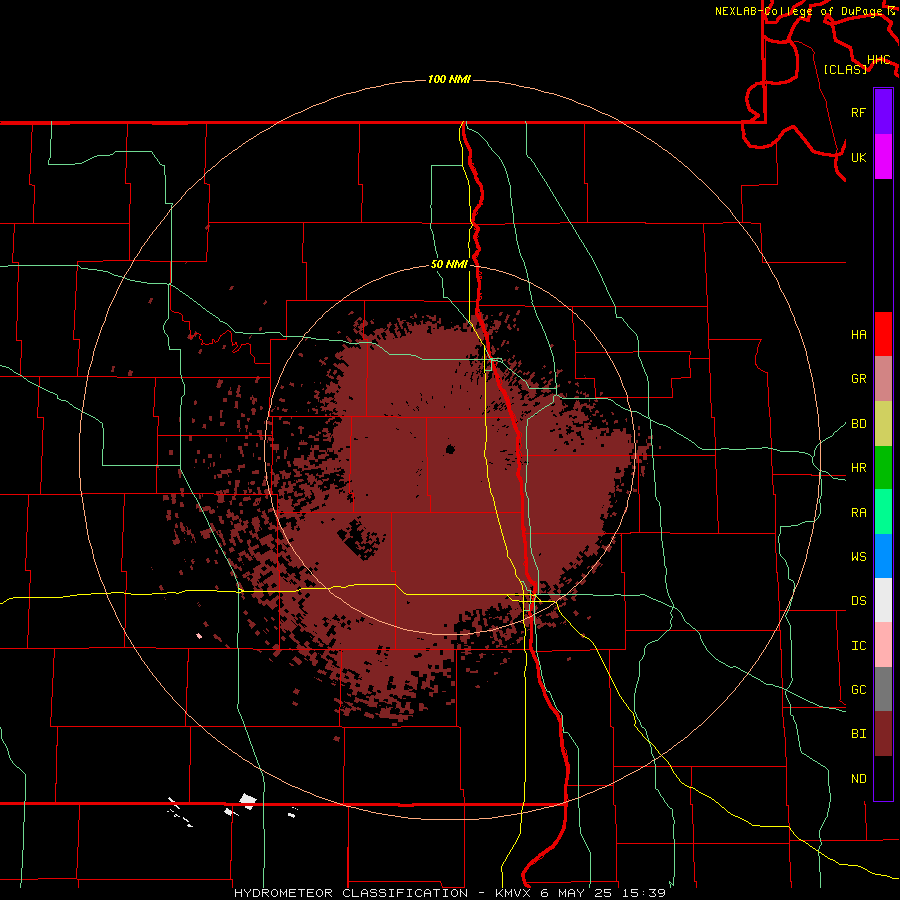The height and width of the screenshot is (900, 900).
Task: Click the 50 NMI range ring label
Action: pyautogui.click(x=449, y=264)
